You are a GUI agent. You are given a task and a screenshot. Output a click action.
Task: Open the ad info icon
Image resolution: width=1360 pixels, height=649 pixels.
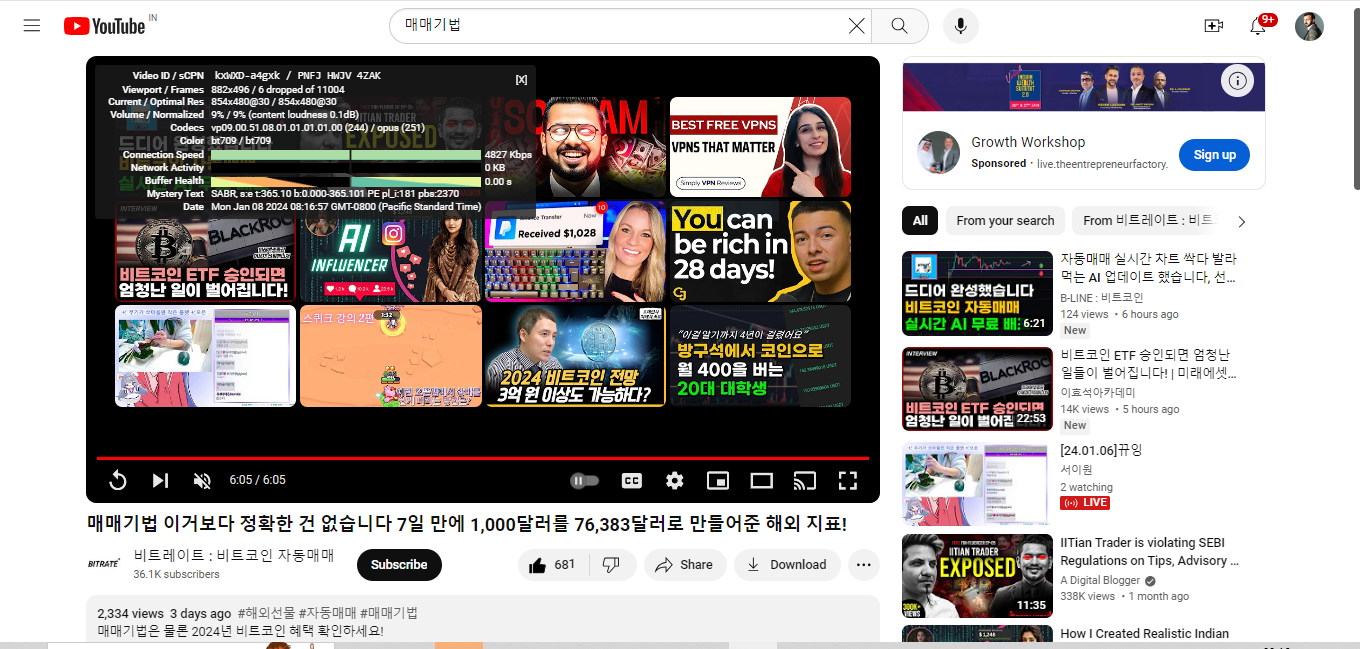[x=1237, y=81]
